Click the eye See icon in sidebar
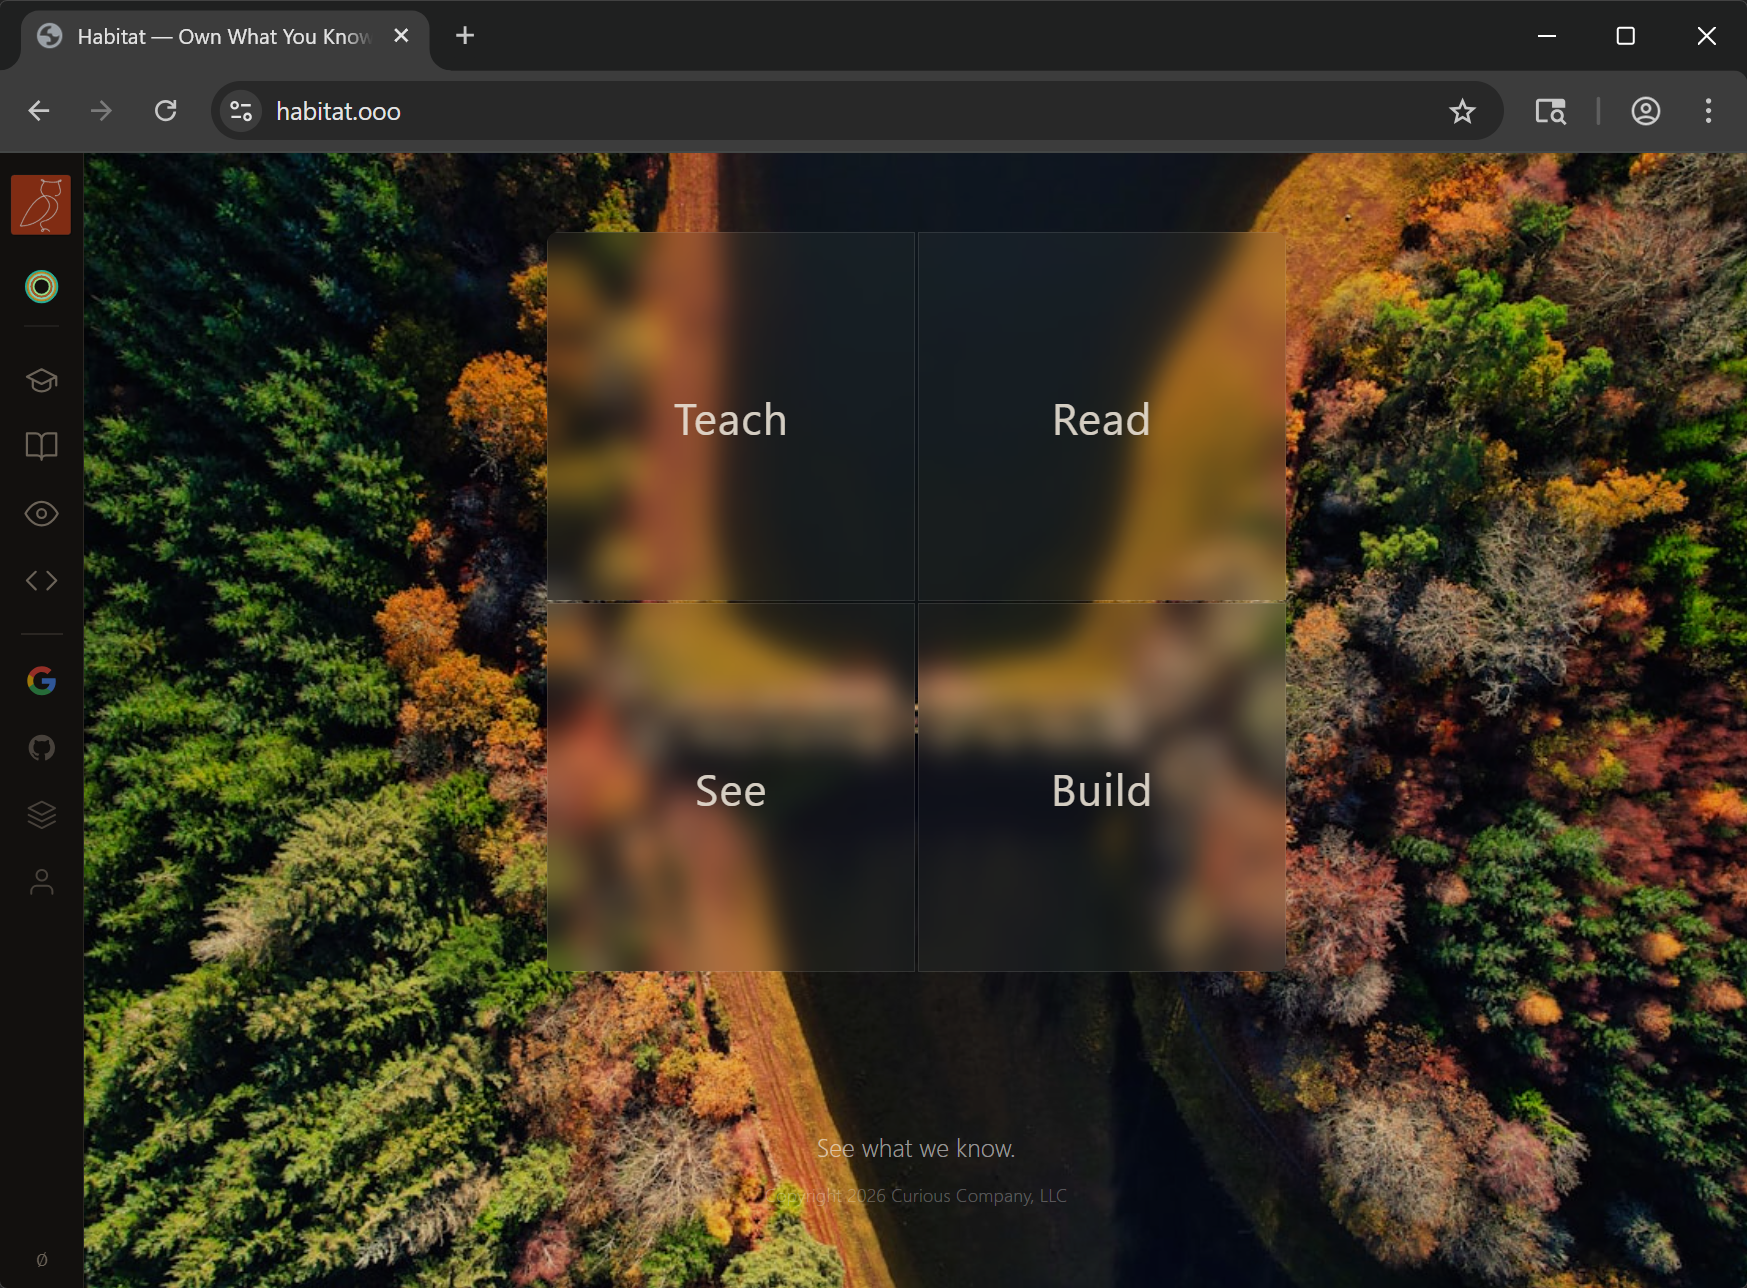 pos(41,514)
